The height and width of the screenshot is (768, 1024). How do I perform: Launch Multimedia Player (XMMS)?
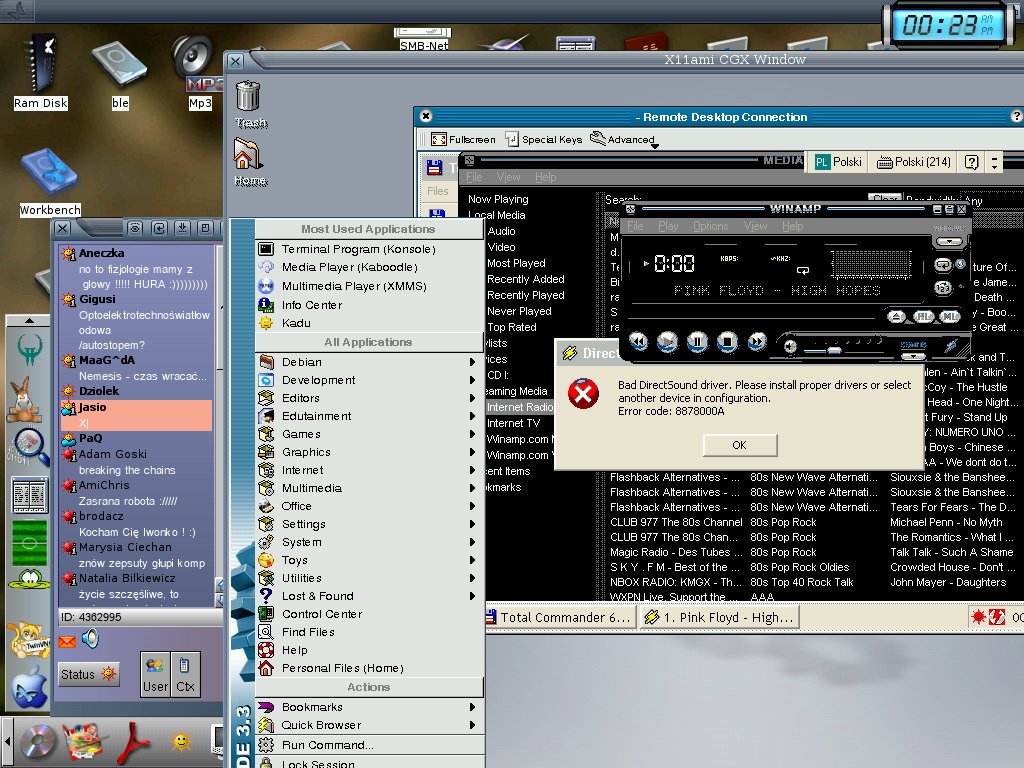coord(369,286)
